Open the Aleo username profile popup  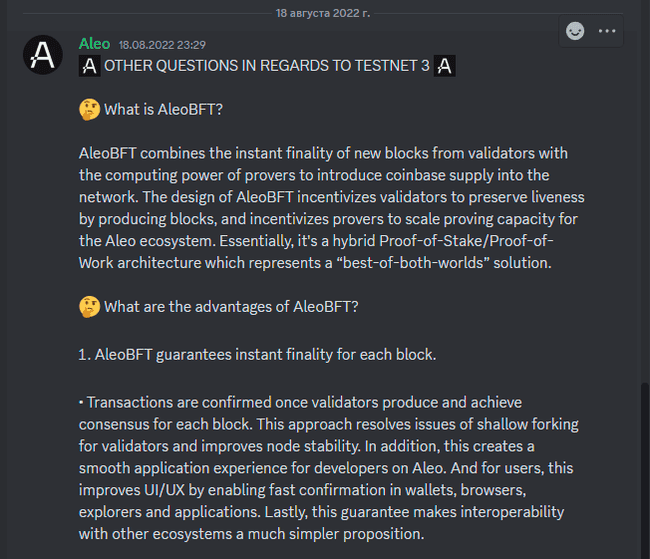click(x=94, y=44)
